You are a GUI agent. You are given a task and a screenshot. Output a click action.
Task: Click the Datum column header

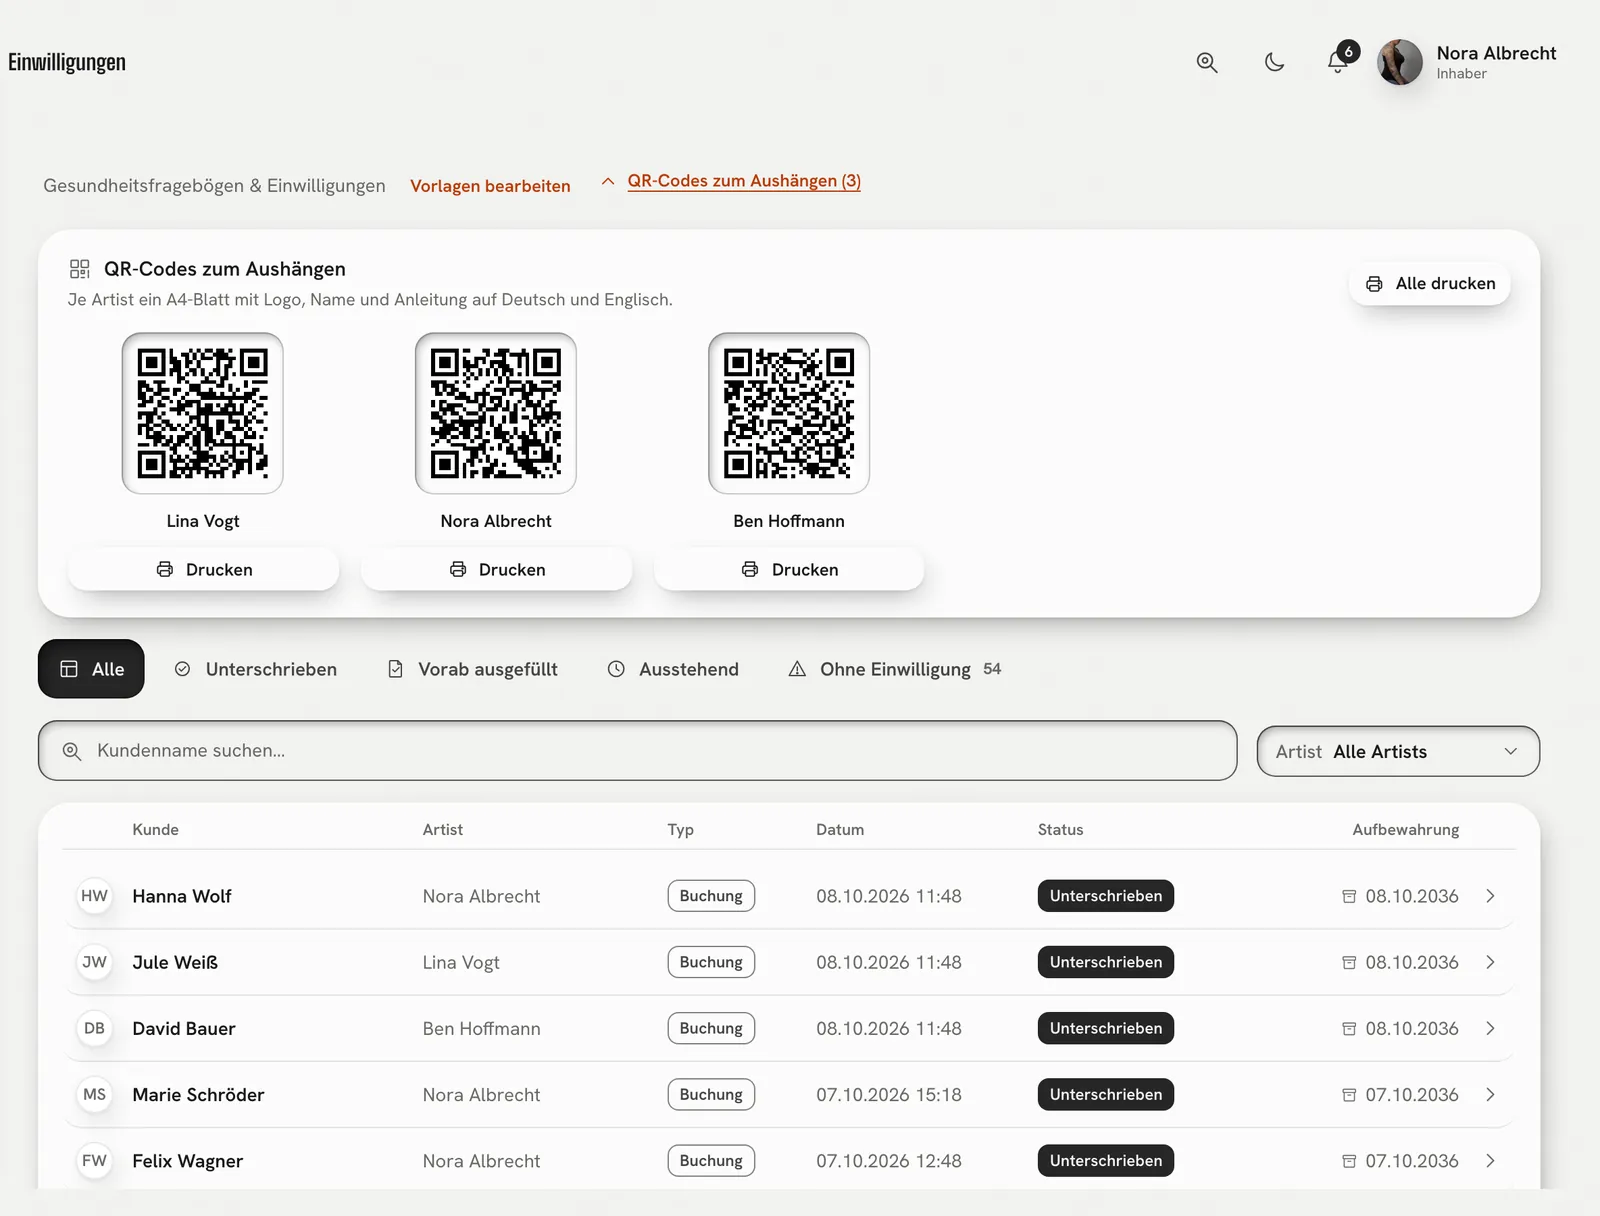[840, 830]
